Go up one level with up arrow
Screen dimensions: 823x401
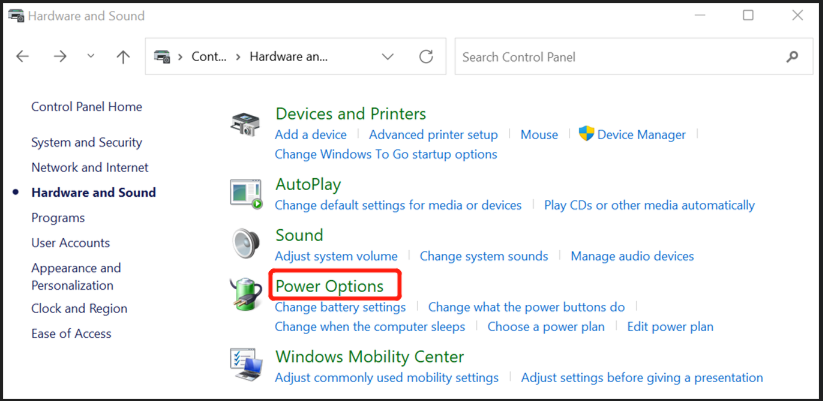pyautogui.click(x=123, y=57)
